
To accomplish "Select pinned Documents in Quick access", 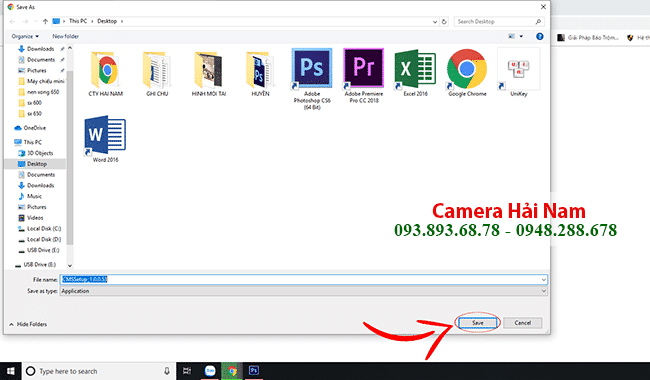I will pos(41,60).
